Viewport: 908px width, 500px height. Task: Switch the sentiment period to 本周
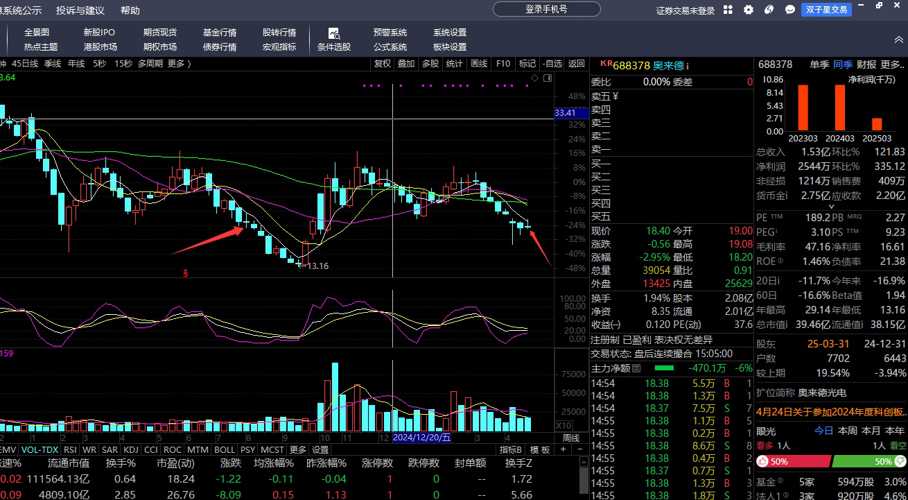847,430
